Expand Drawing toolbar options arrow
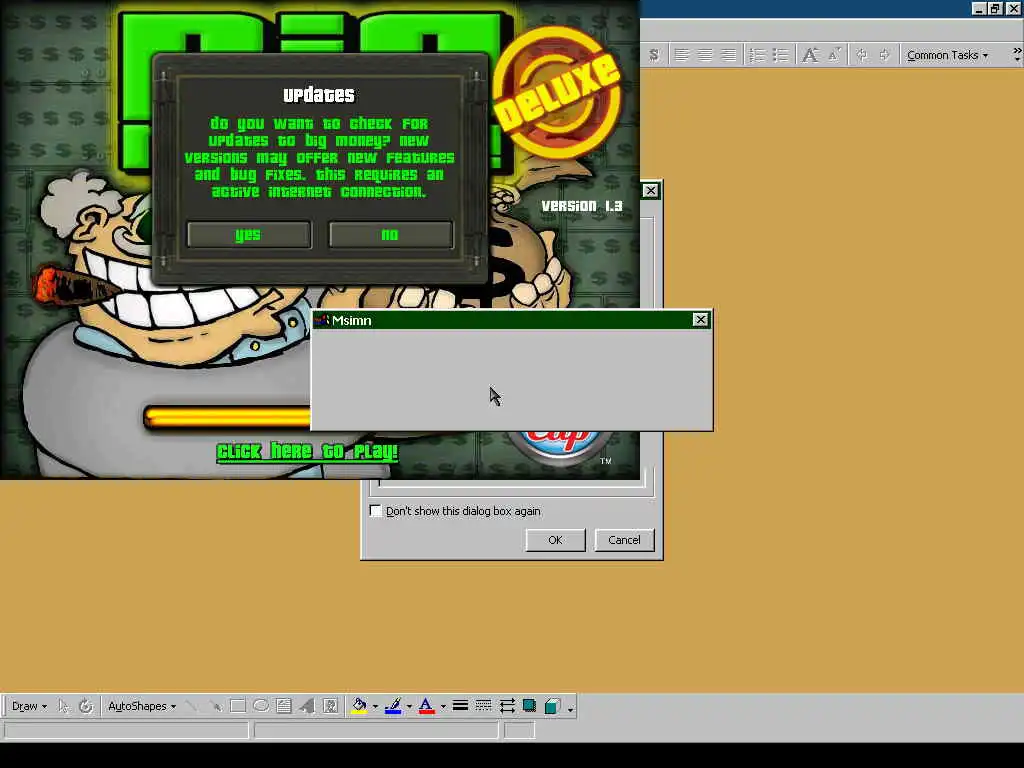 (x=571, y=708)
